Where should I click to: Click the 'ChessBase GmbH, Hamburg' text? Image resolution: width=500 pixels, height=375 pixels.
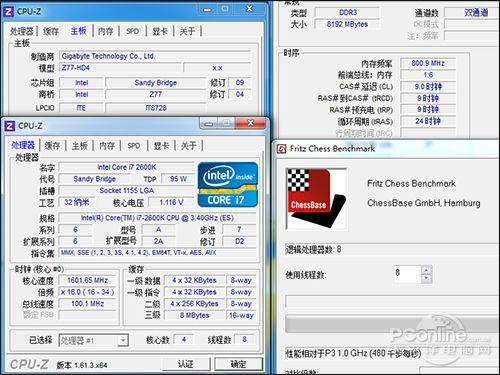[x=424, y=203]
